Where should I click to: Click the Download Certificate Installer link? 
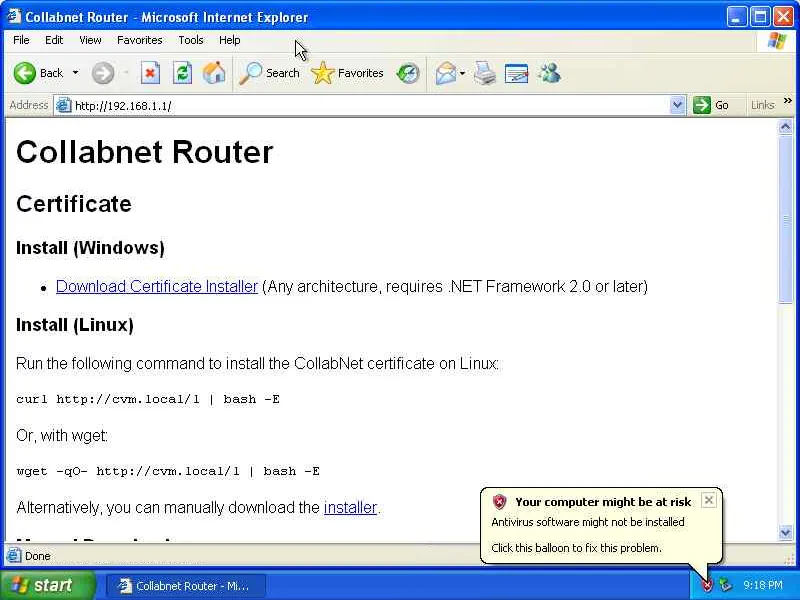157,286
